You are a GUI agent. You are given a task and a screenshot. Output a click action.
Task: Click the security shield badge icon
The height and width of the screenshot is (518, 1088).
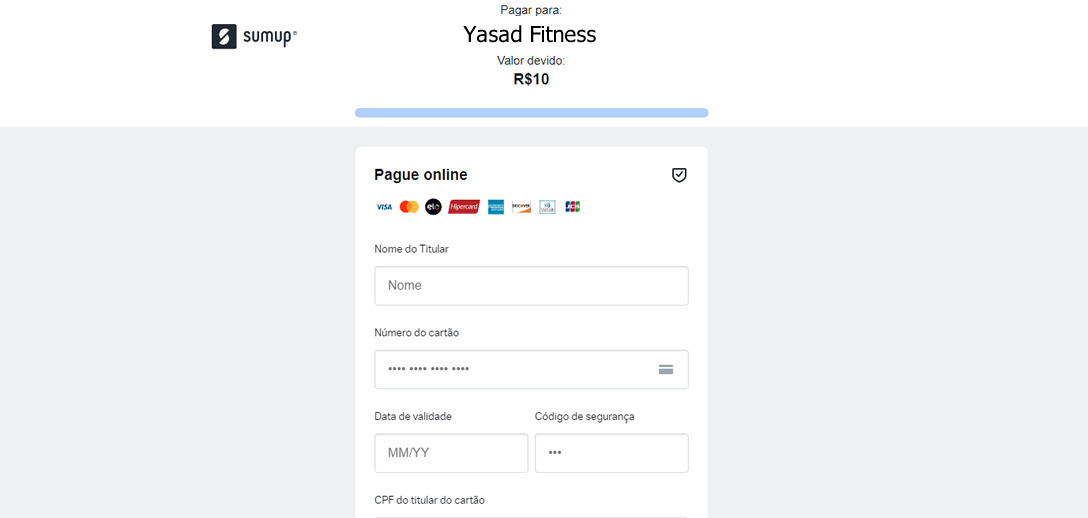point(679,175)
